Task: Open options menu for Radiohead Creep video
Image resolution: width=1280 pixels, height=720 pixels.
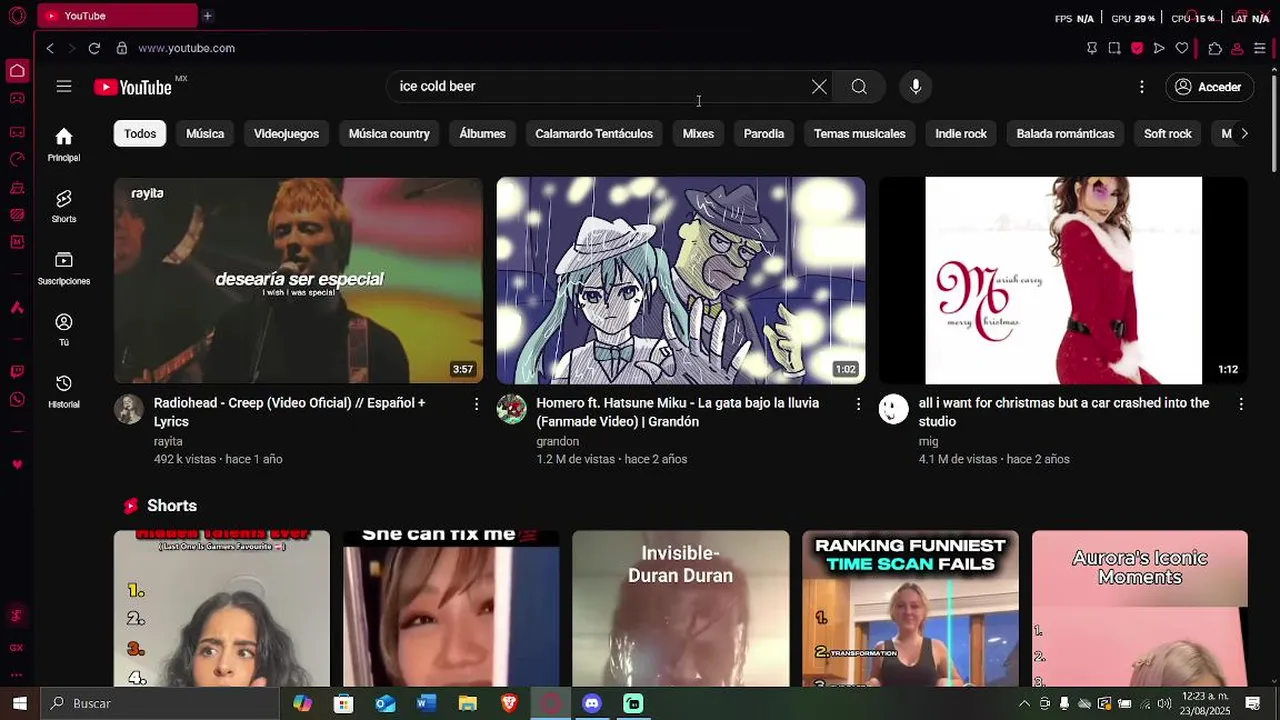Action: click(476, 404)
